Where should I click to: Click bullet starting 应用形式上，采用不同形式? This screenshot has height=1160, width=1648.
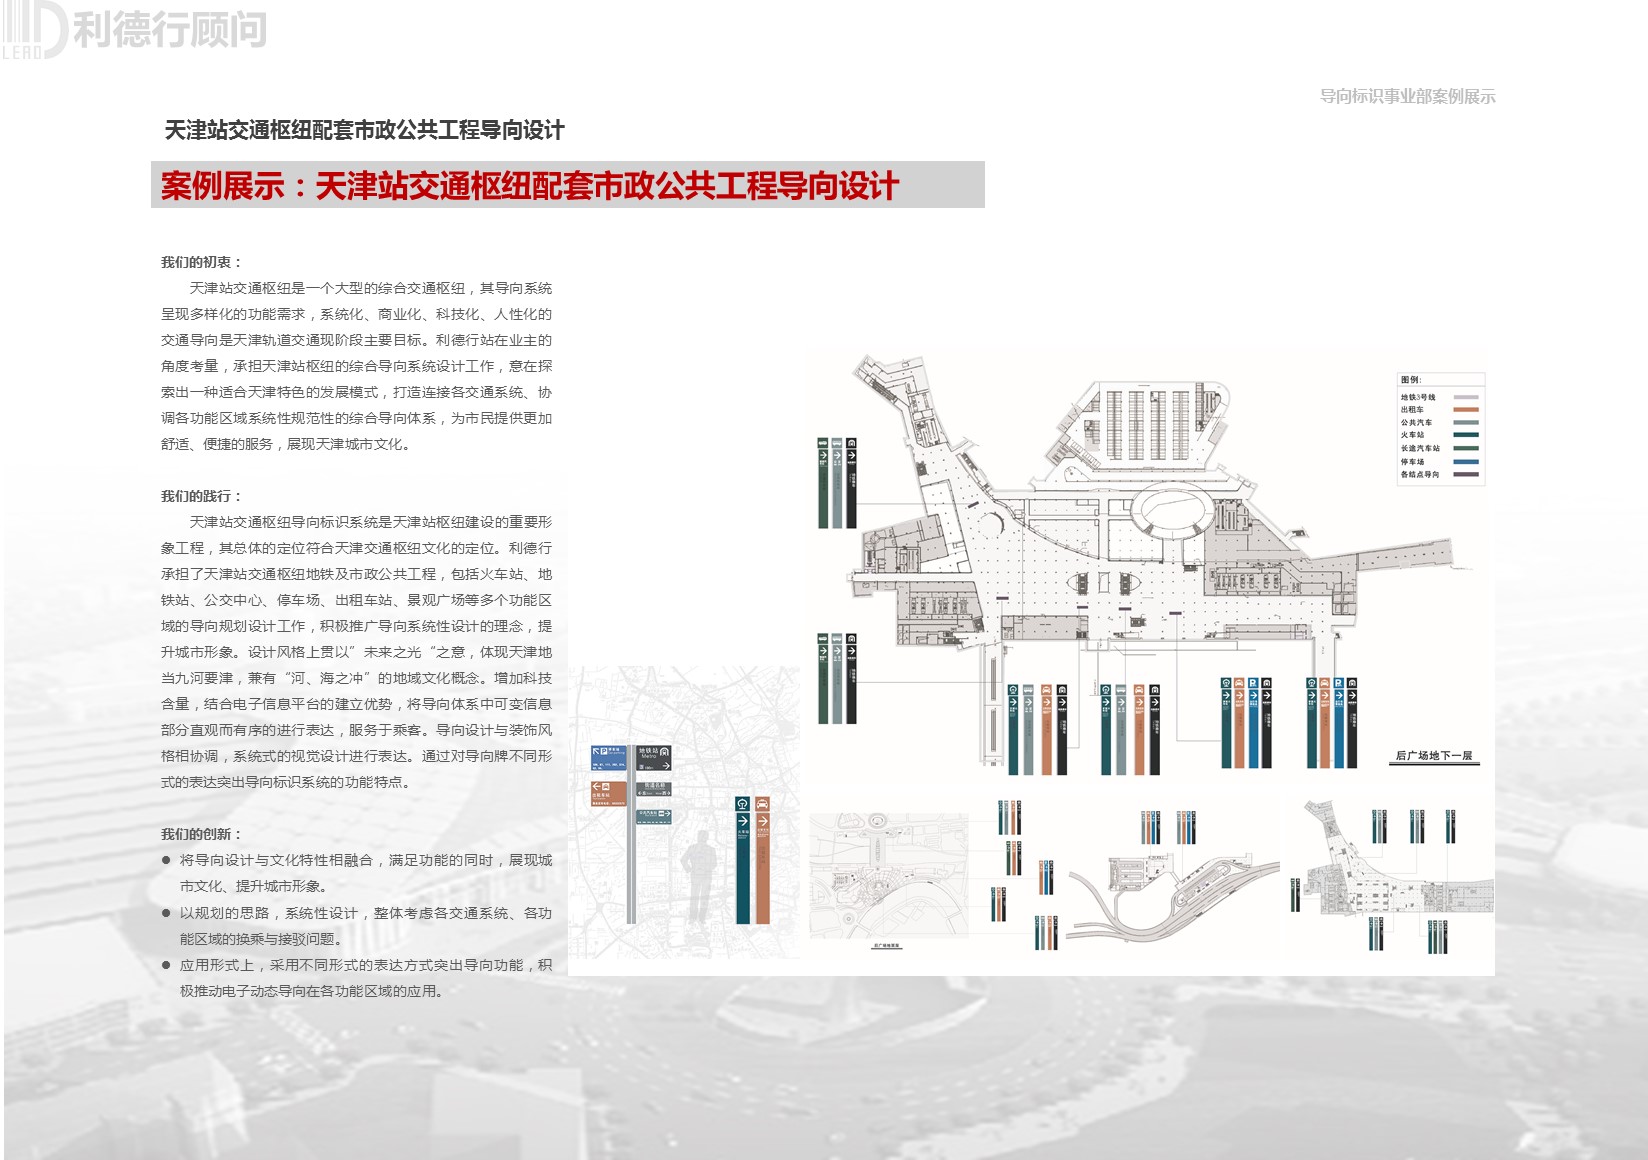357,978
